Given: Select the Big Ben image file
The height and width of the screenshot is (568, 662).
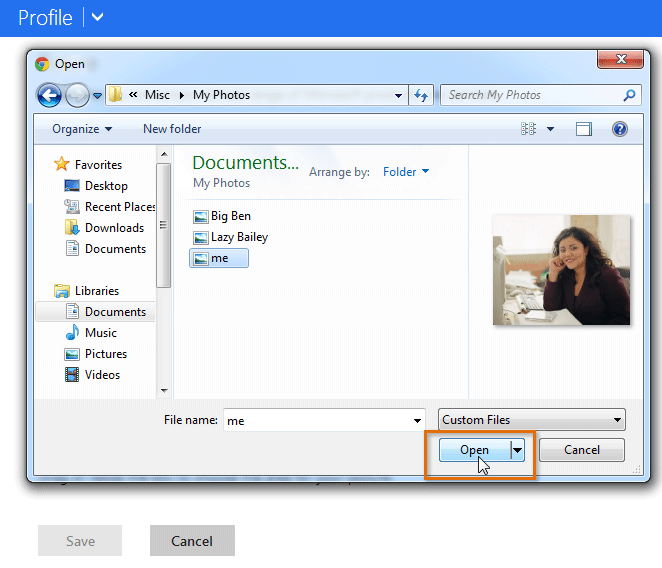Looking at the screenshot, I should tap(222, 216).
